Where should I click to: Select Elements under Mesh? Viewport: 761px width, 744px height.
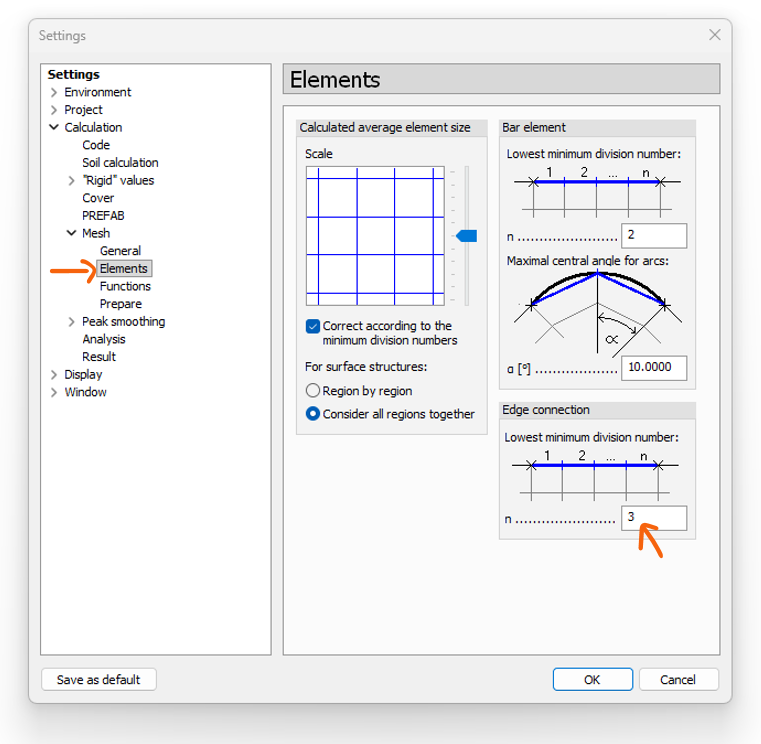(x=124, y=268)
